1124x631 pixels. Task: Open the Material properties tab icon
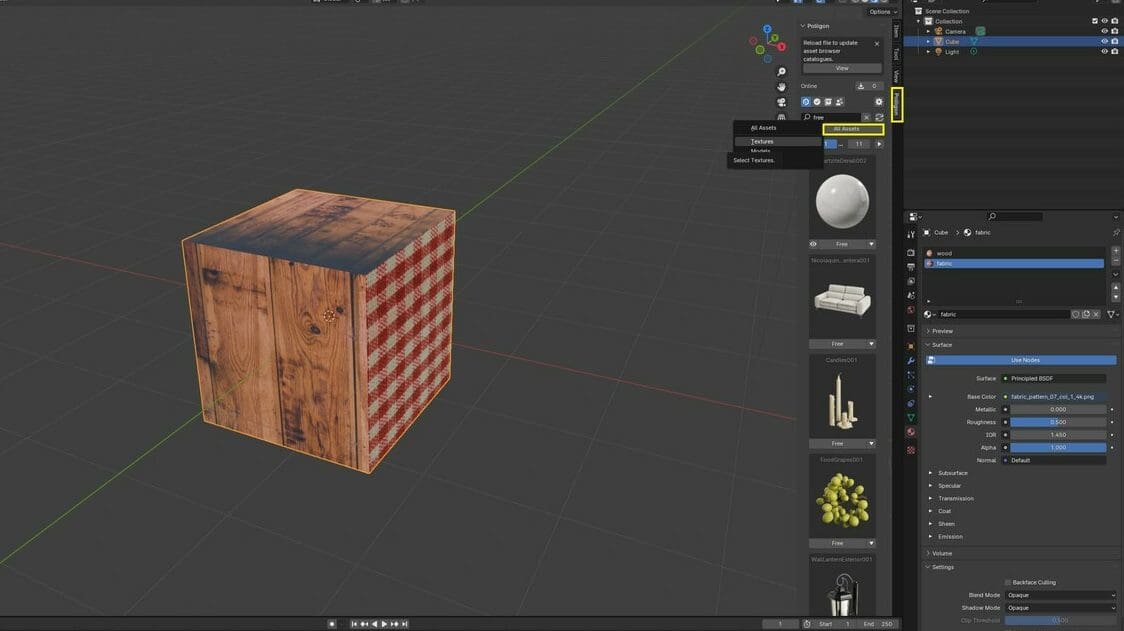[x=911, y=432]
